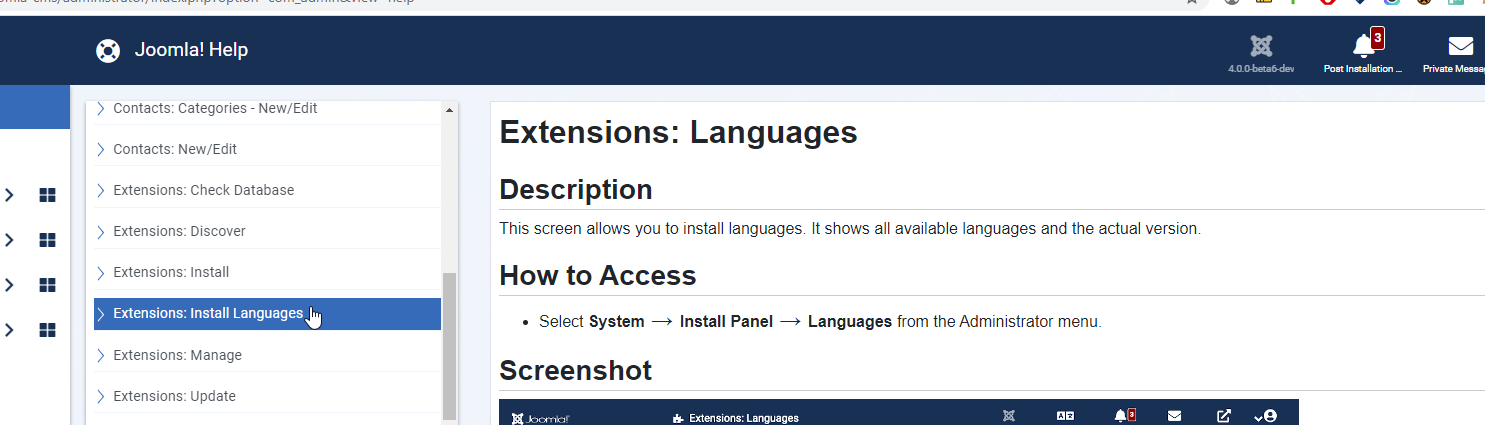Click the 4.0.0-beta6-dev version label

coord(1261,69)
